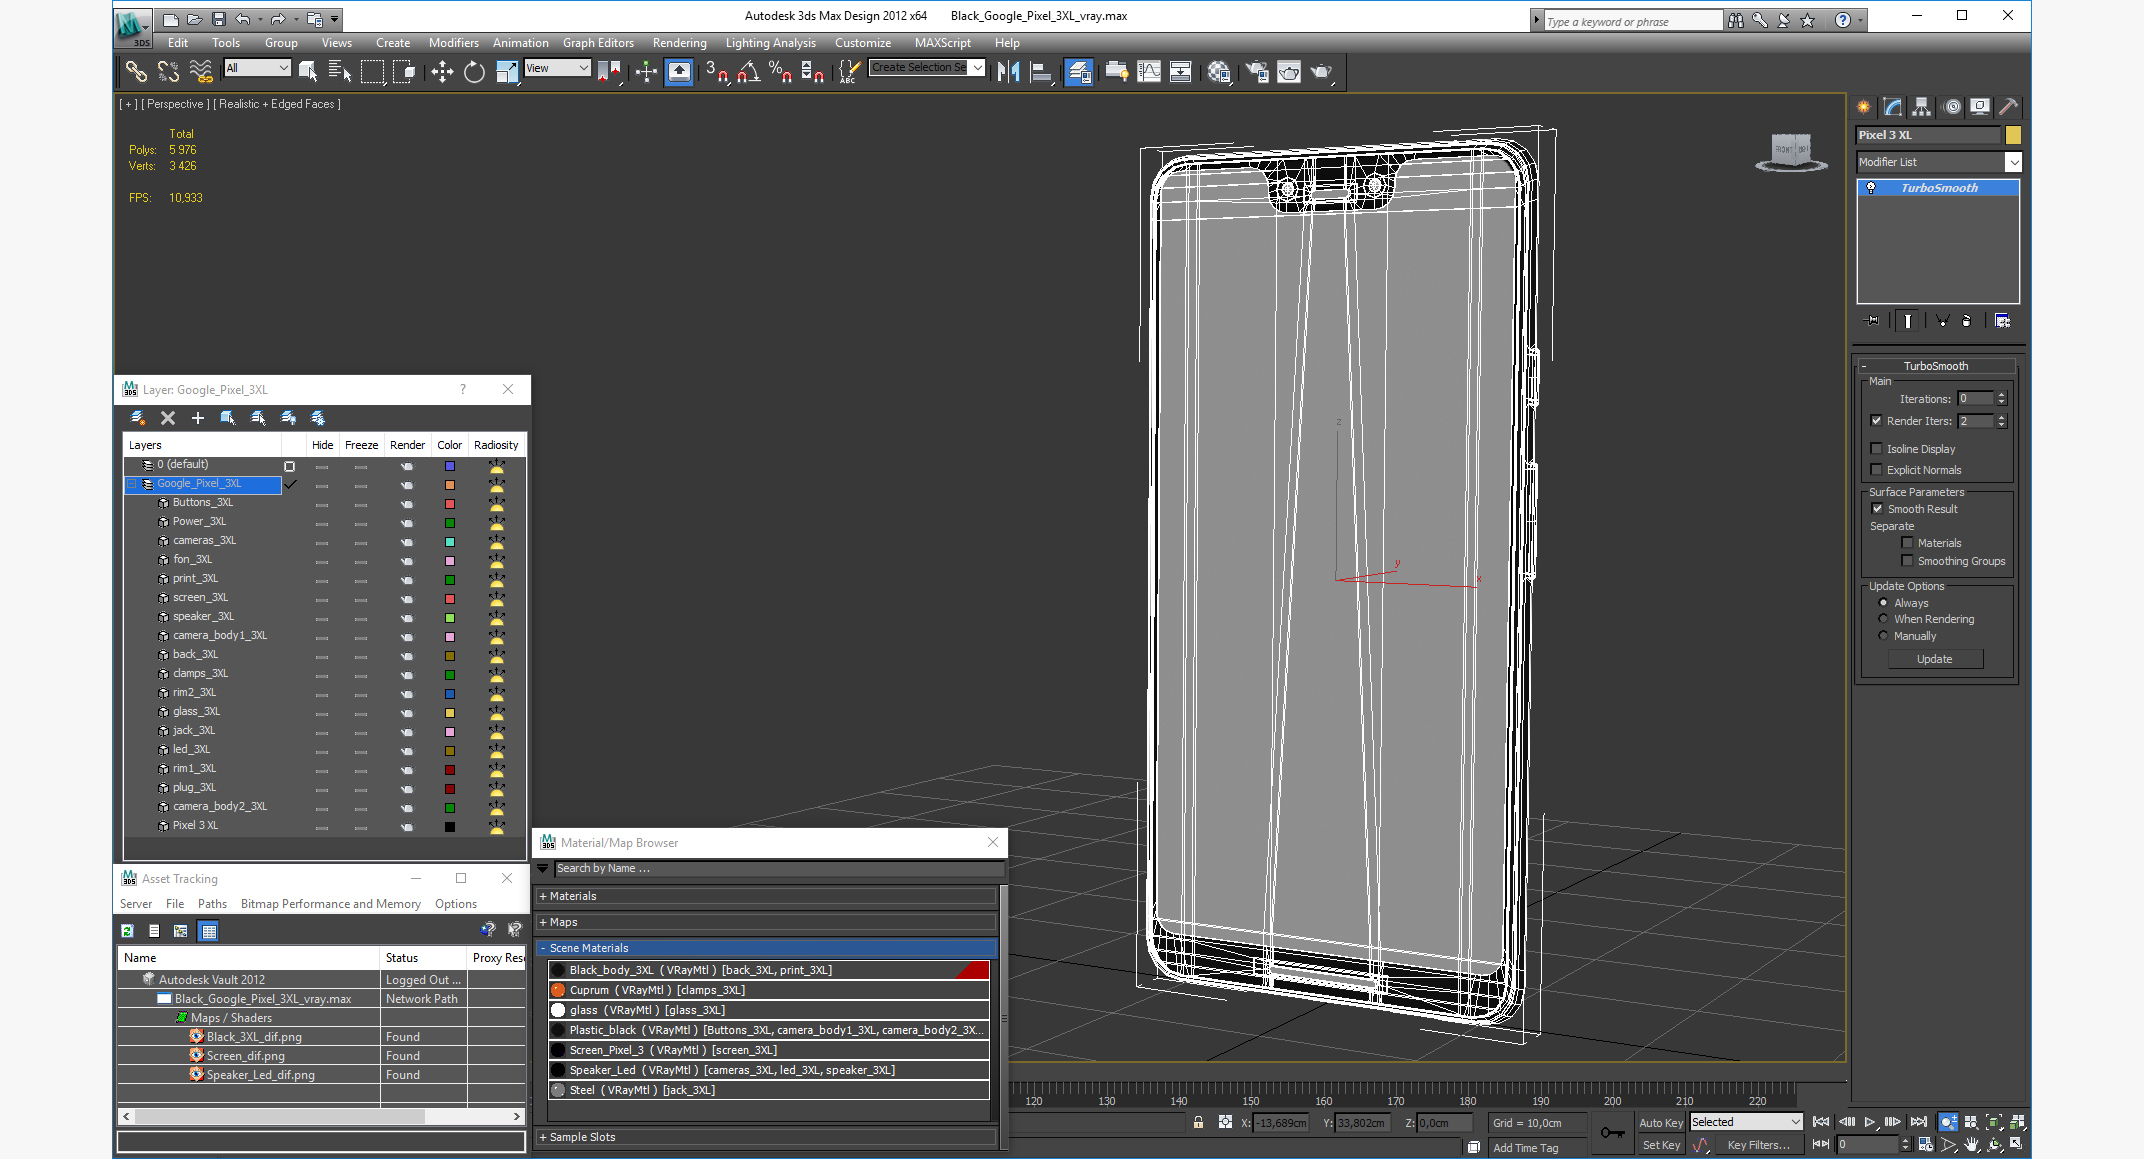Viewport: 2144px width, 1159px height.
Task: Open the Edit menu
Action: (x=178, y=43)
